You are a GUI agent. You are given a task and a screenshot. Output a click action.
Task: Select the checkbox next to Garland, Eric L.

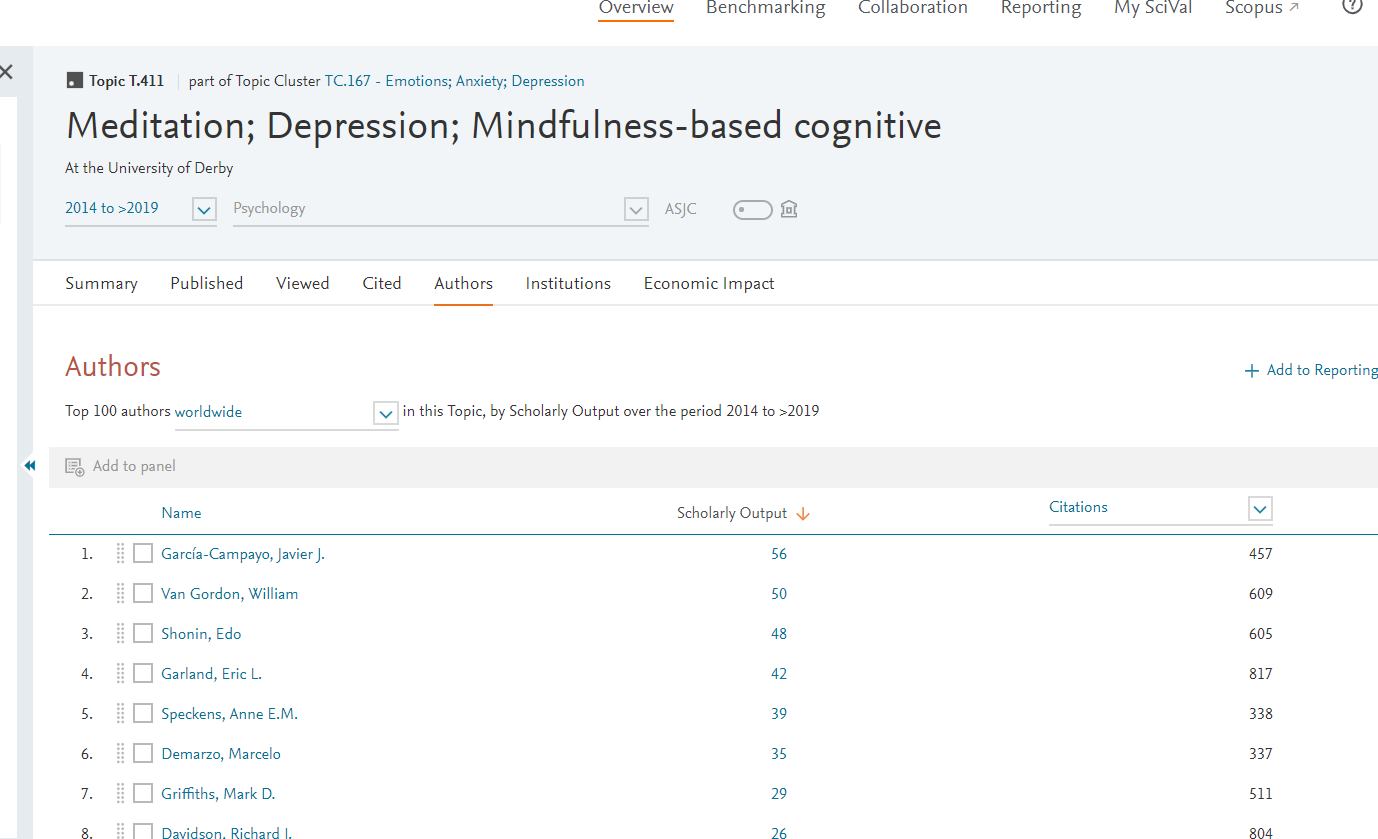(143, 674)
